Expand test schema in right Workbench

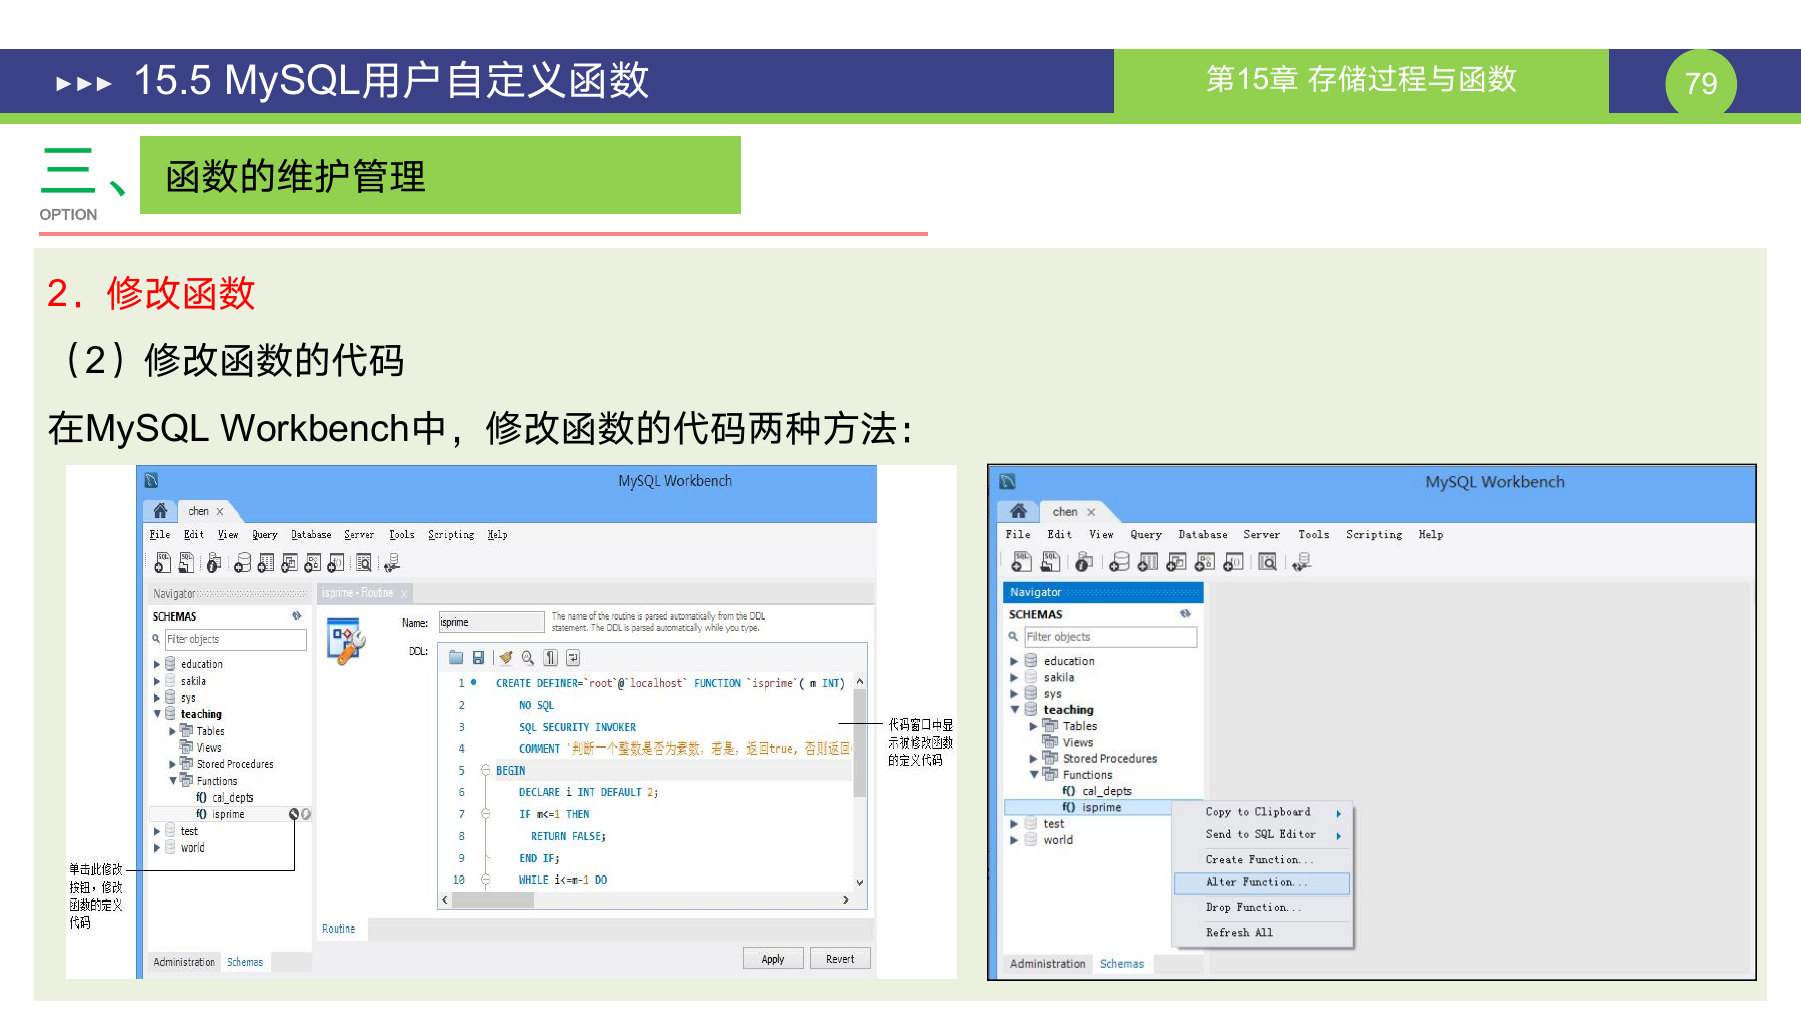tap(1014, 824)
